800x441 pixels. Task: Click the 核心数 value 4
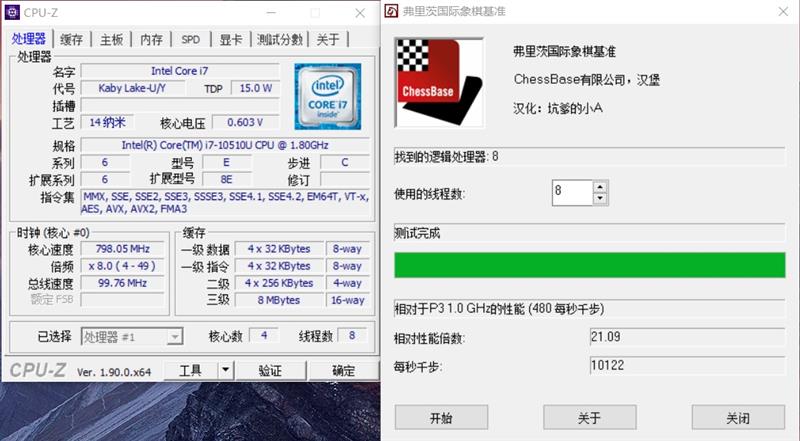(x=264, y=335)
